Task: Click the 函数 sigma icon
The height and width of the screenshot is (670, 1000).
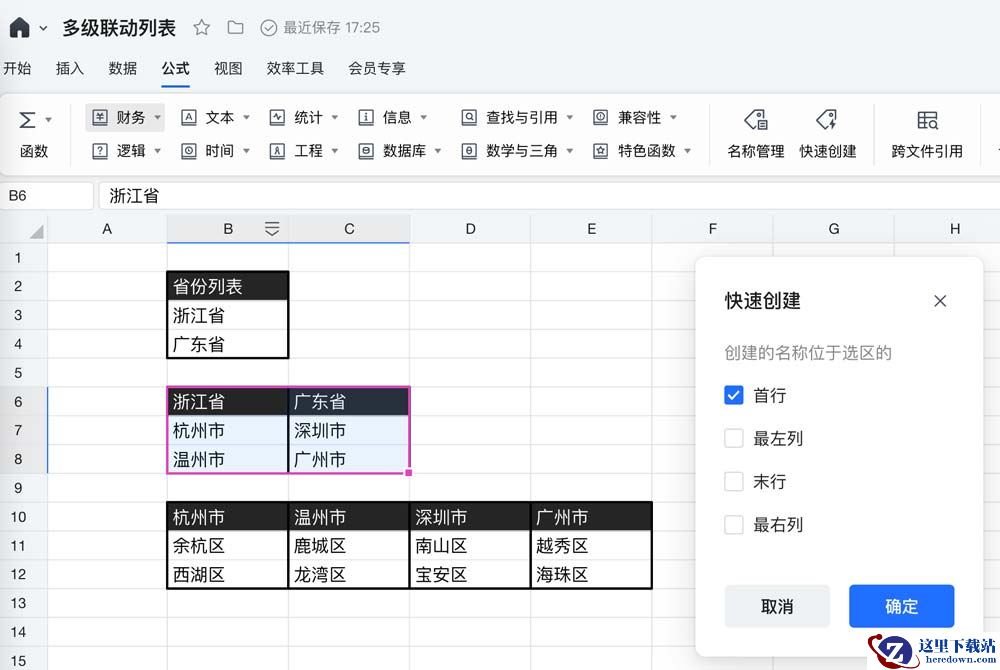Action: click(x=28, y=120)
